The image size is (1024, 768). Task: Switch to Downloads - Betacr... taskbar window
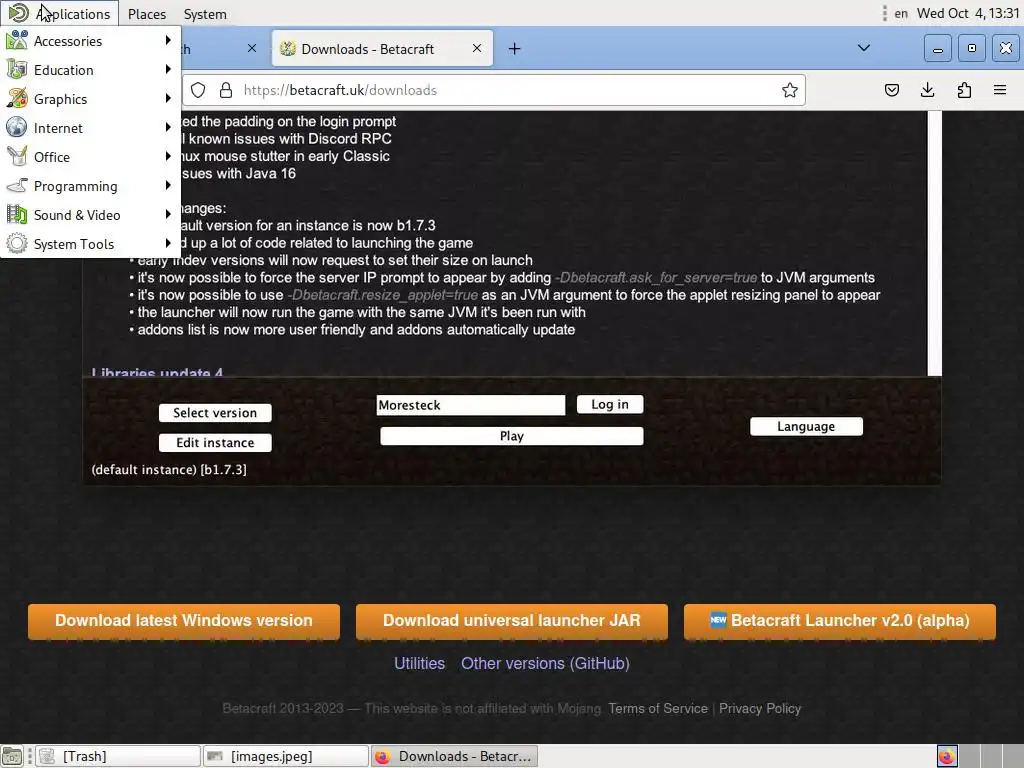click(x=455, y=756)
